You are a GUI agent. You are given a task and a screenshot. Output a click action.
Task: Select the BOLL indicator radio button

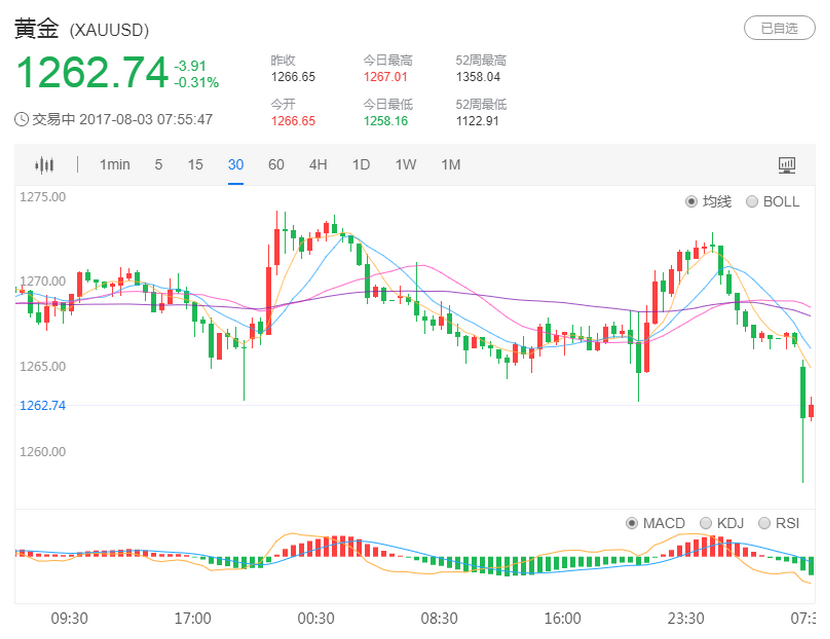(x=752, y=202)
